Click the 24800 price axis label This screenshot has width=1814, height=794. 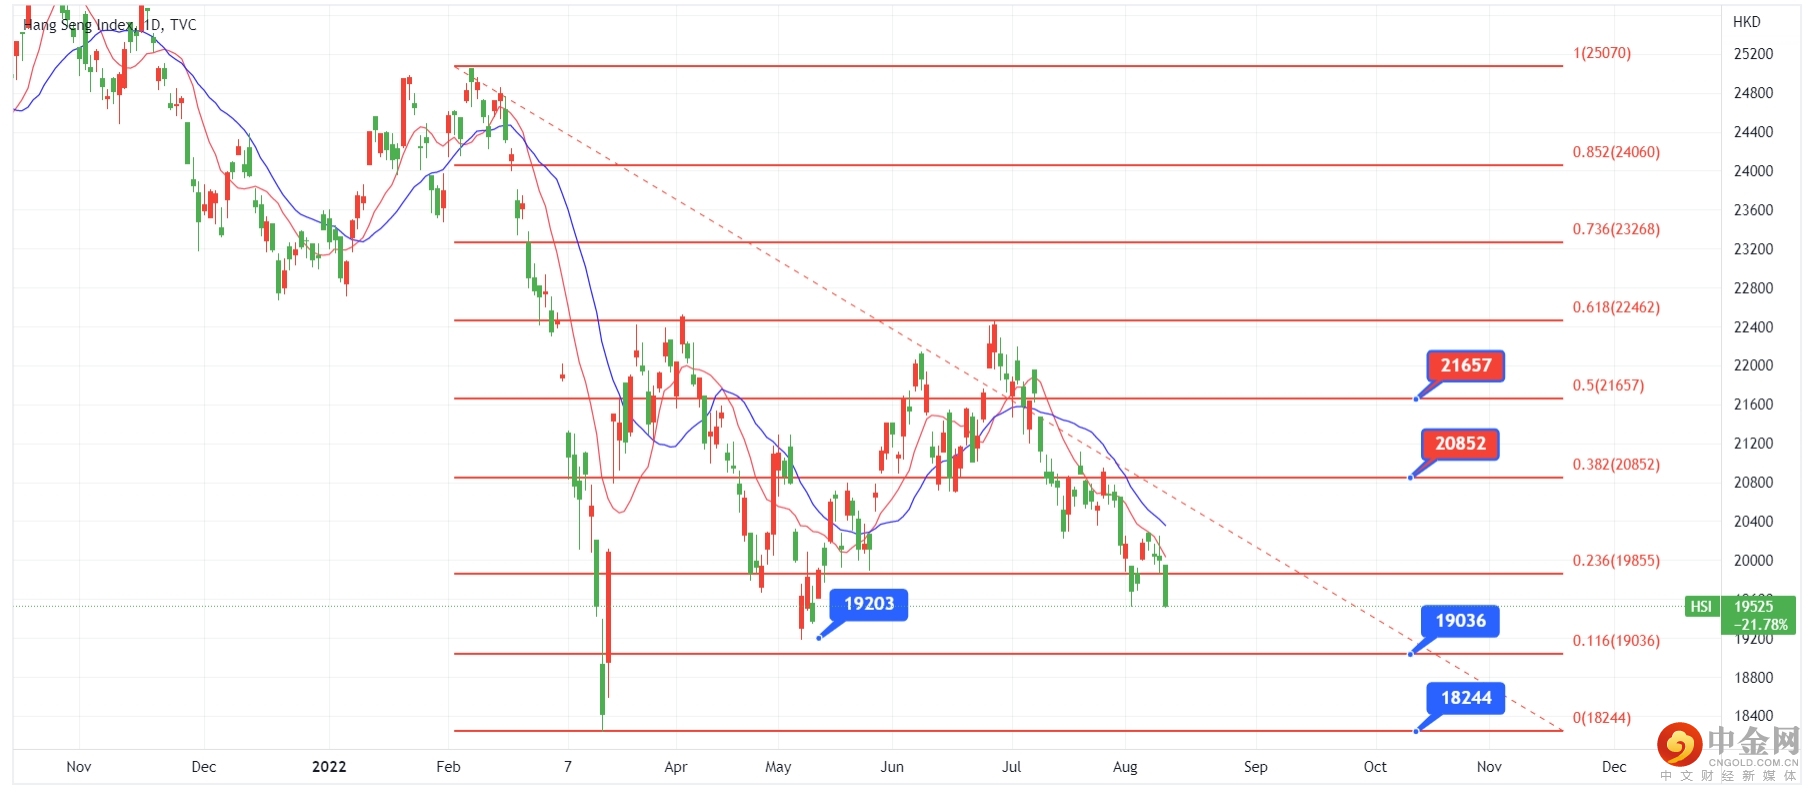tap(1753, 93)
